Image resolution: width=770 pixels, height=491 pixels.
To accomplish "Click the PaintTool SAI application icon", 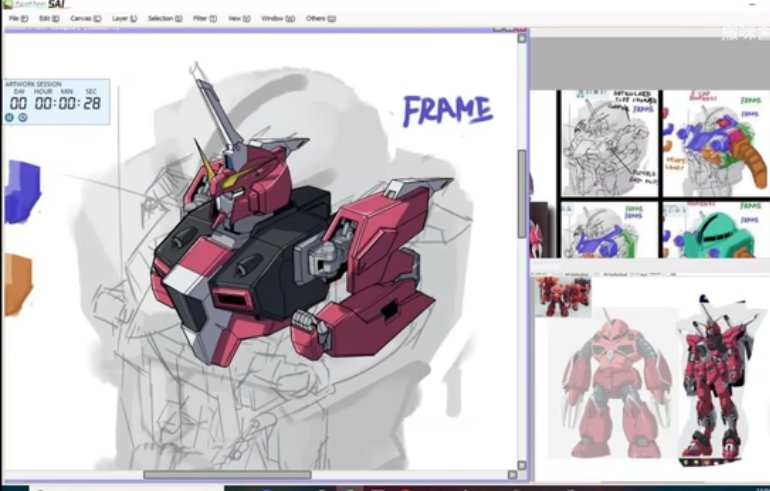I will pos(7,4).
